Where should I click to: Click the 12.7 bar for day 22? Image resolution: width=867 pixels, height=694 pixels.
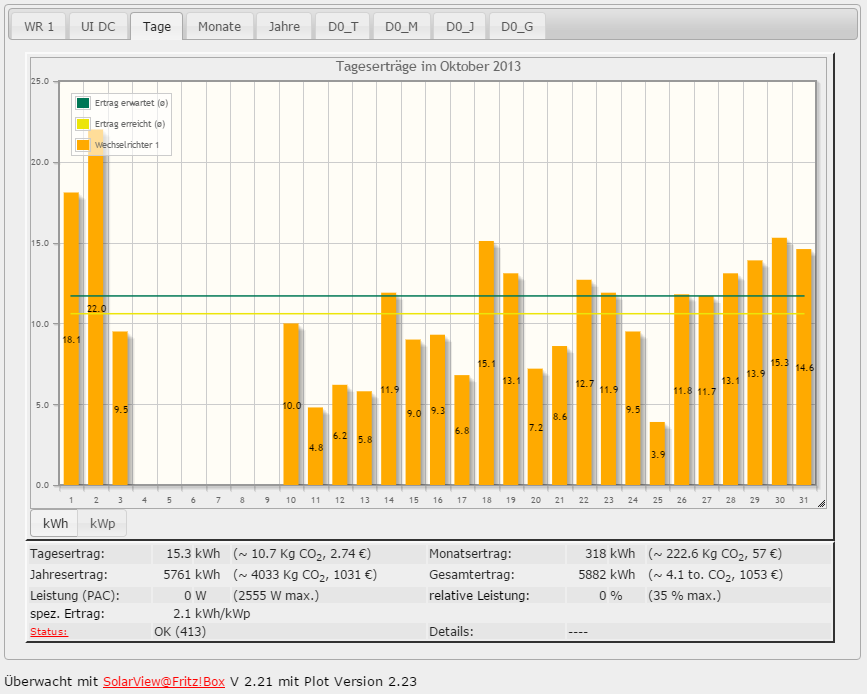click(584, 383)
